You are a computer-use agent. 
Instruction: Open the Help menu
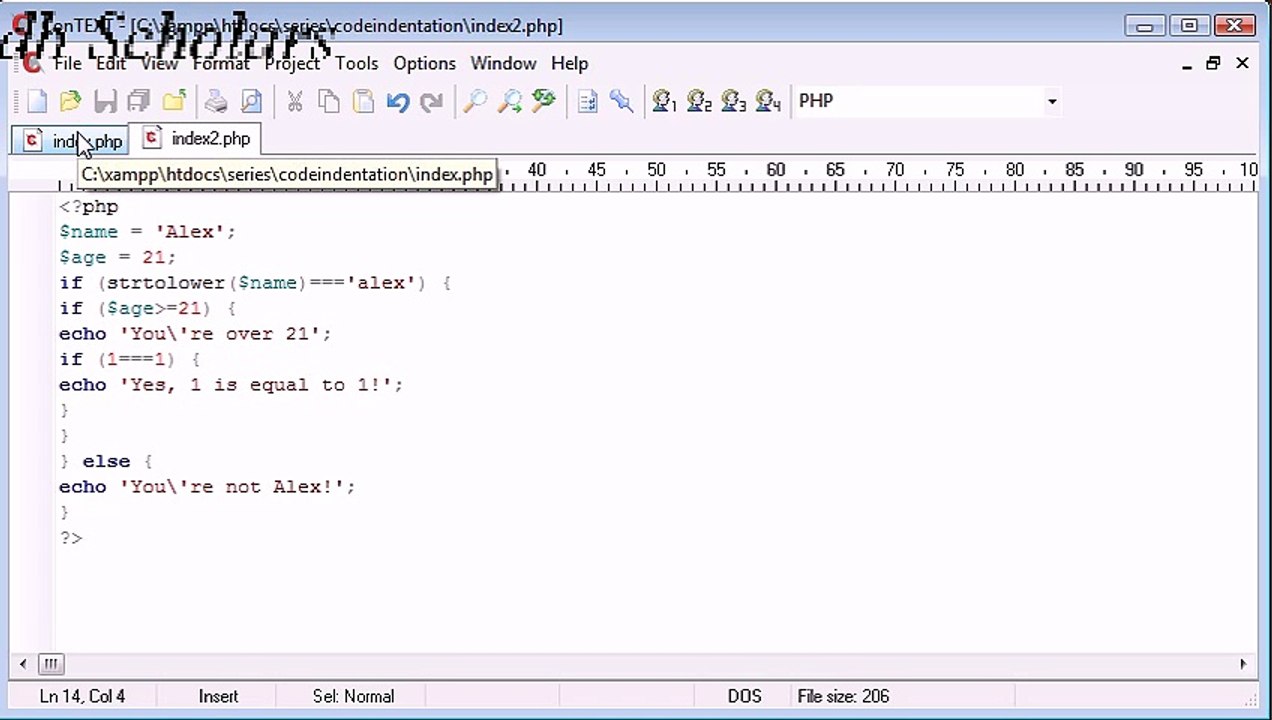coord(569,63)
